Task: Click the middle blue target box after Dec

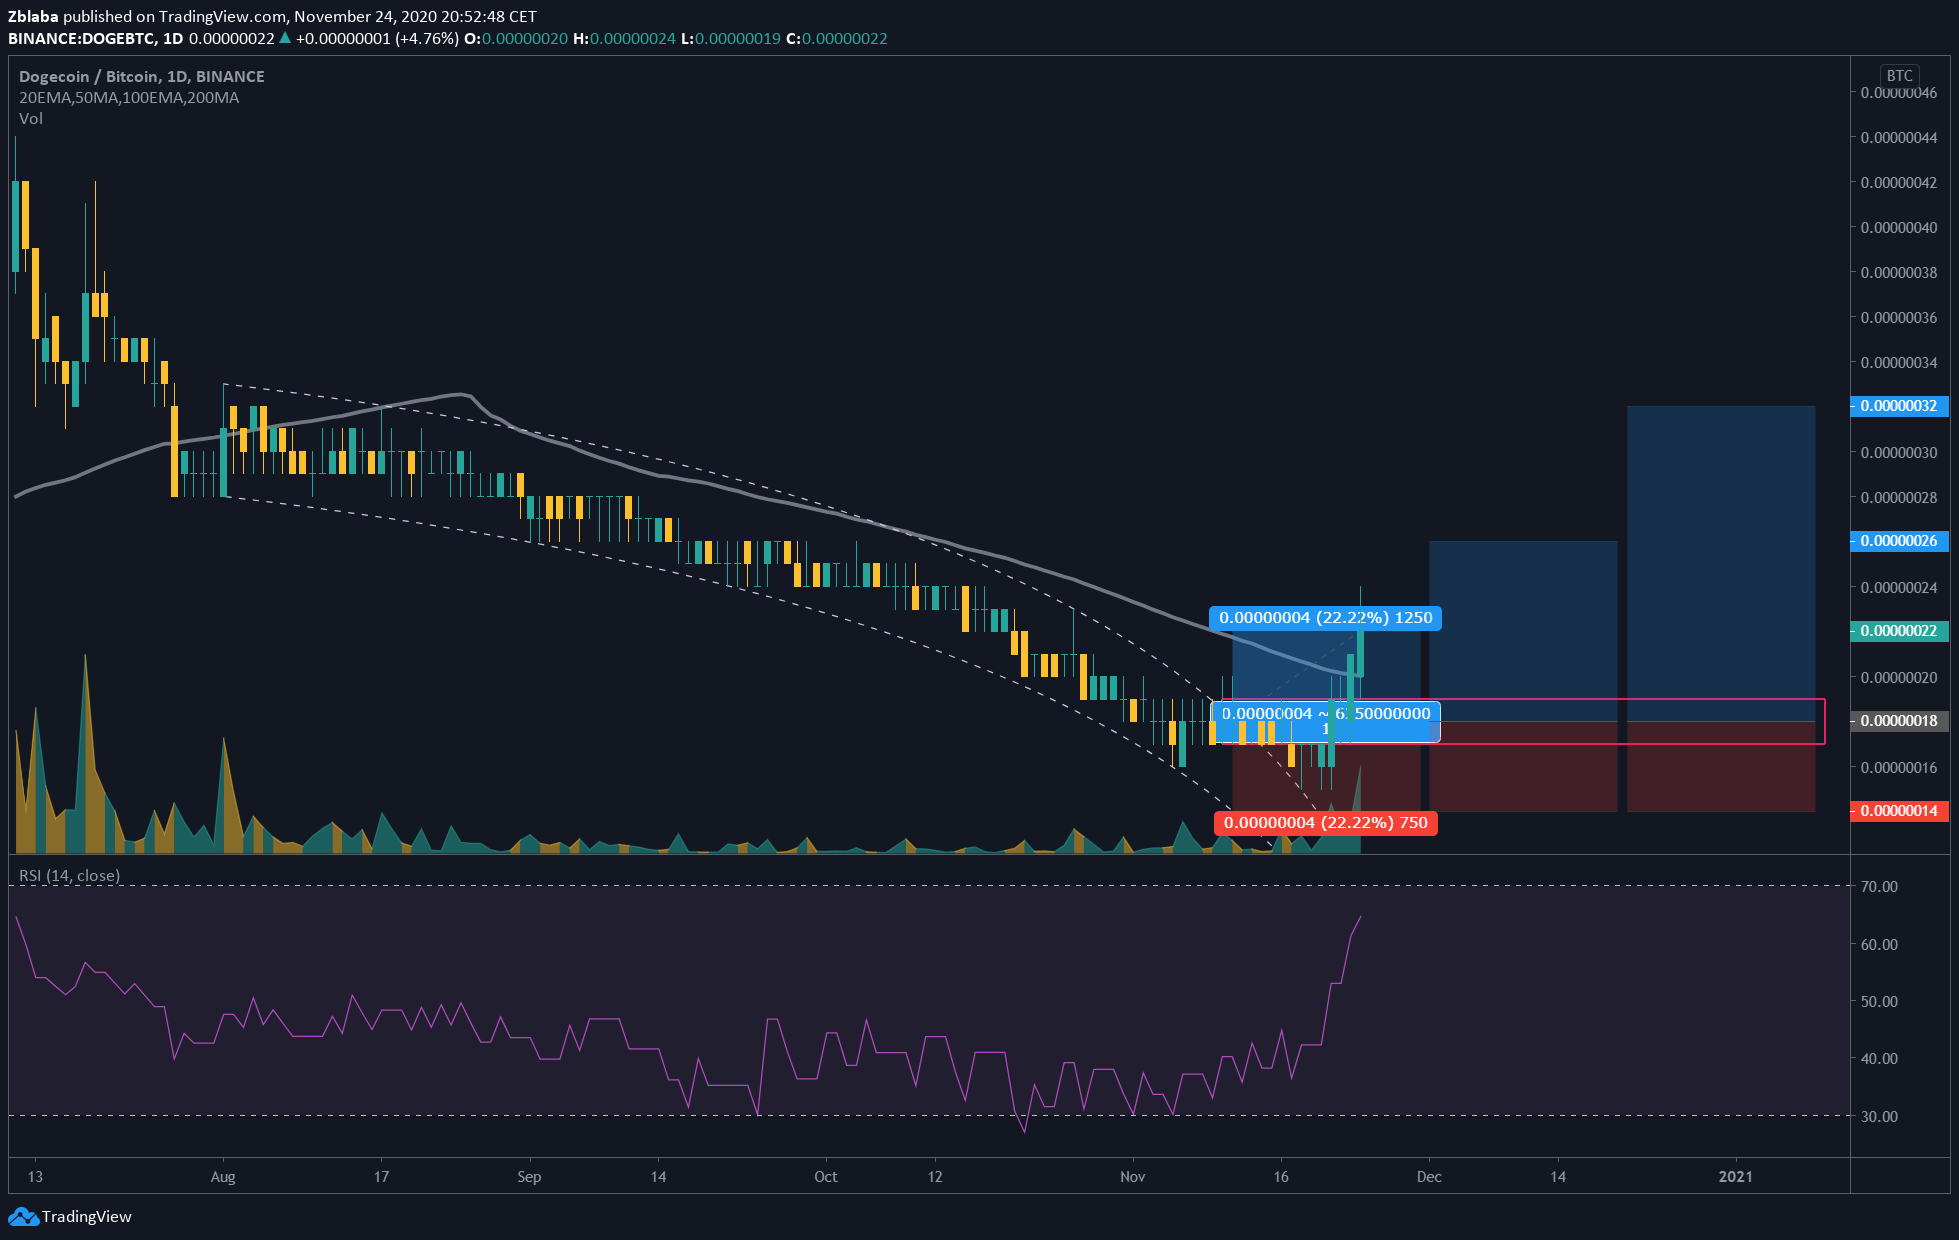Action: click(1523, 631)
